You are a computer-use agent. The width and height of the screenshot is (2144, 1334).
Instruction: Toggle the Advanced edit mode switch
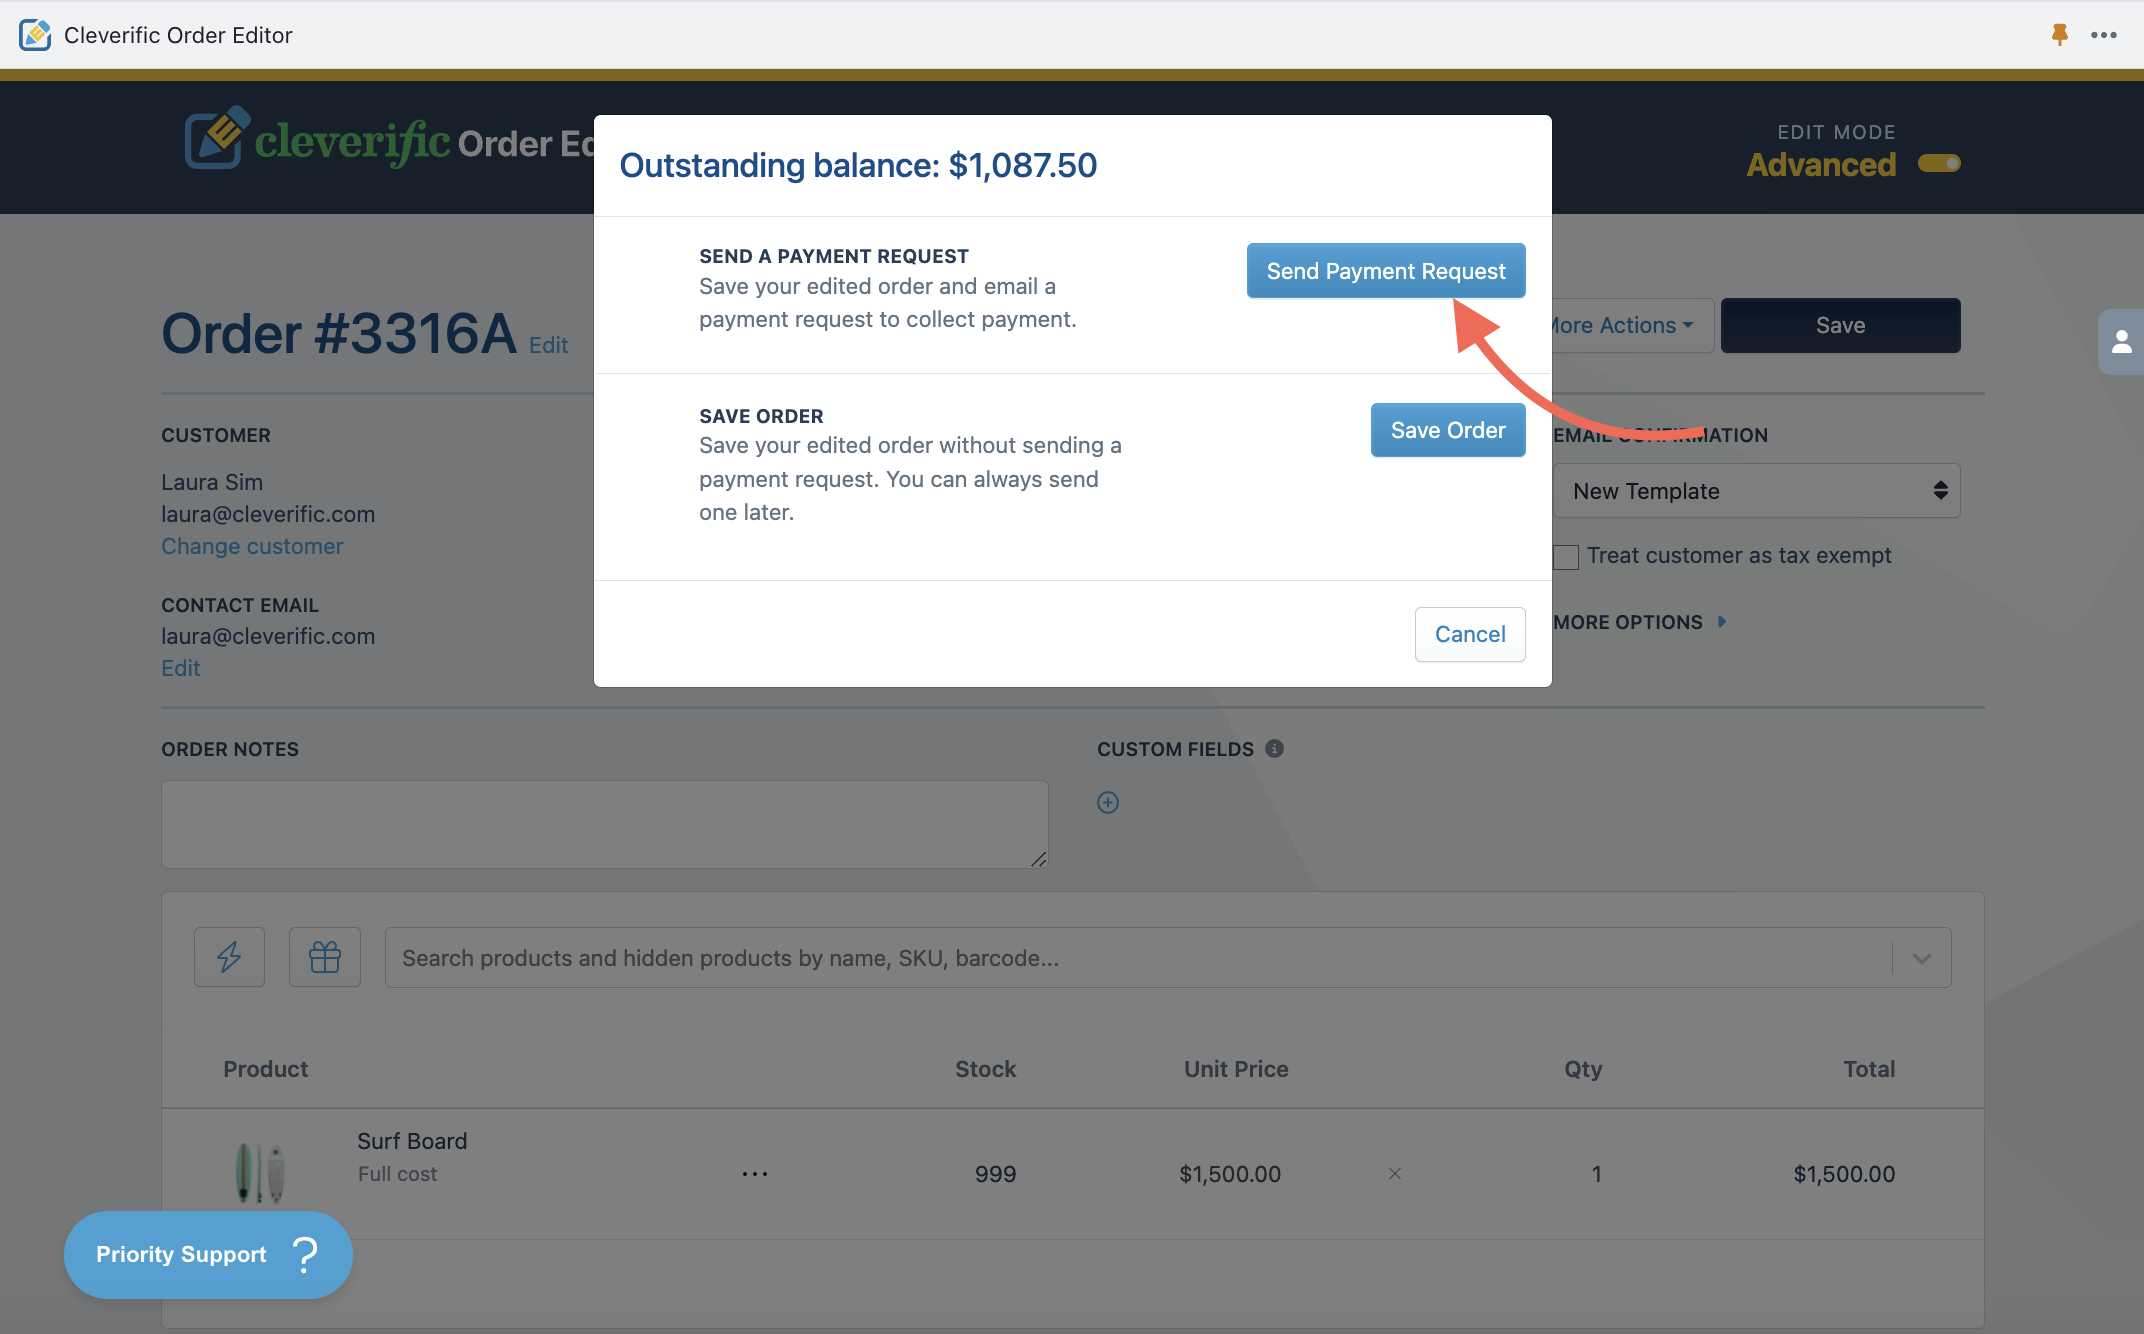pos(1939,163)
